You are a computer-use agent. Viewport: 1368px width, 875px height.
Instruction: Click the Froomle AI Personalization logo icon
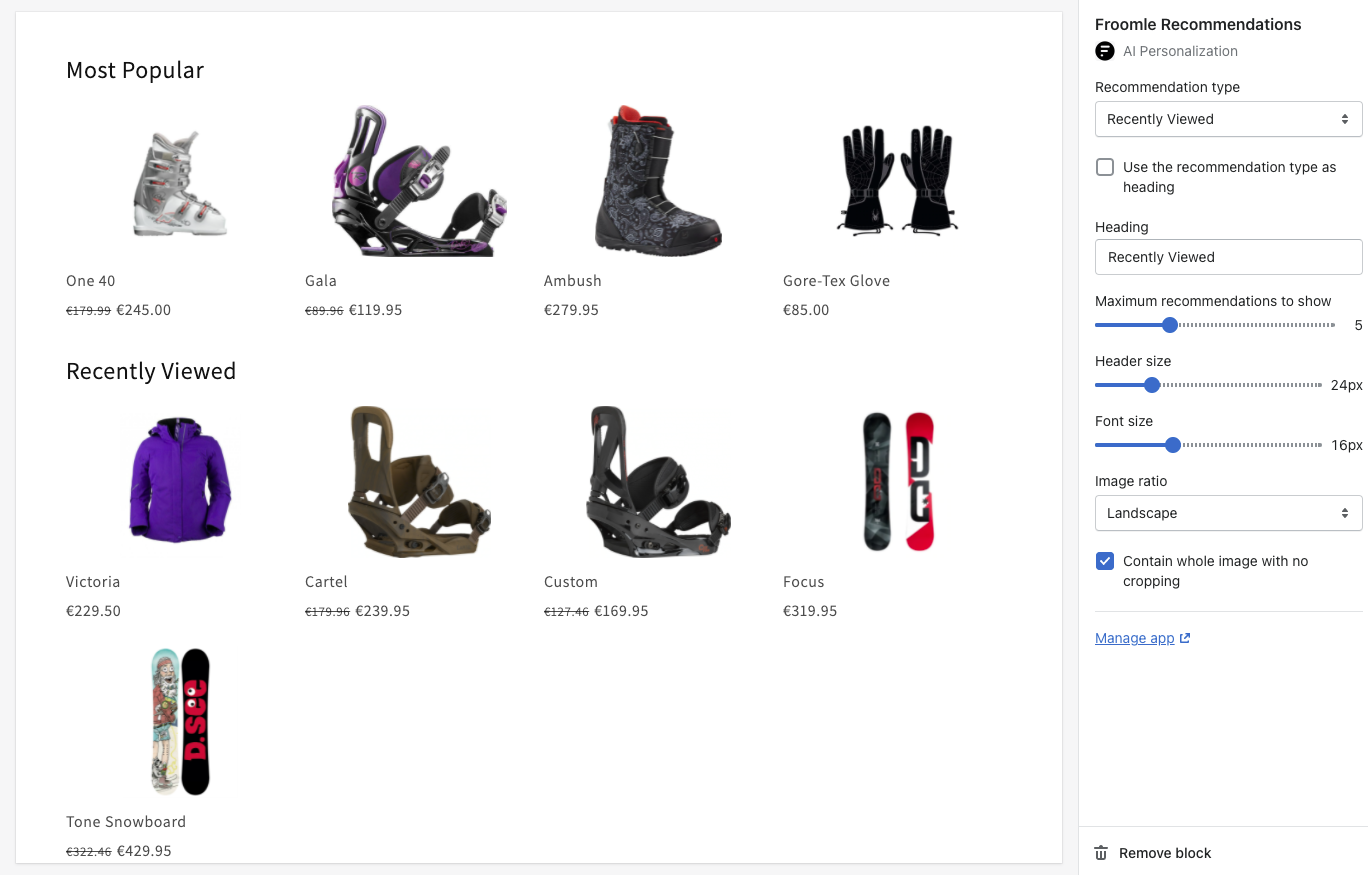[x=1104, y=51]
